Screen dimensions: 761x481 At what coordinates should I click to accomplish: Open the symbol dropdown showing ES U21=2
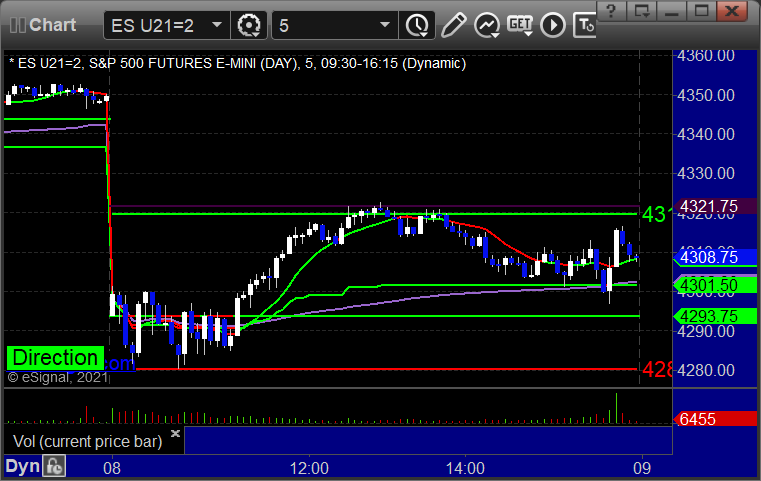[166, 25]
